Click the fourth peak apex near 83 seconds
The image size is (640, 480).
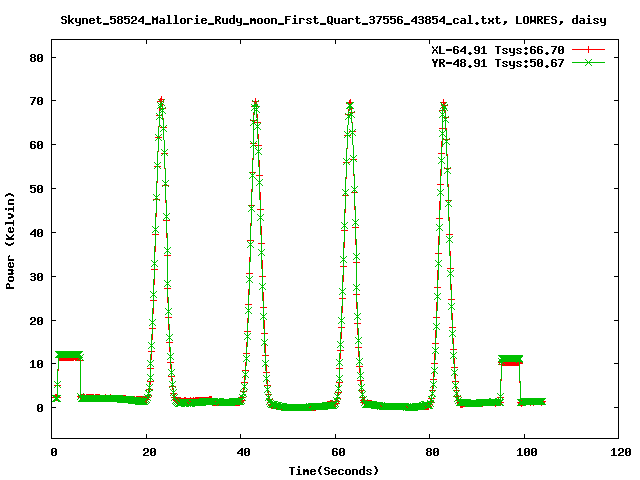pyautogui.click(x=444, y=104)
